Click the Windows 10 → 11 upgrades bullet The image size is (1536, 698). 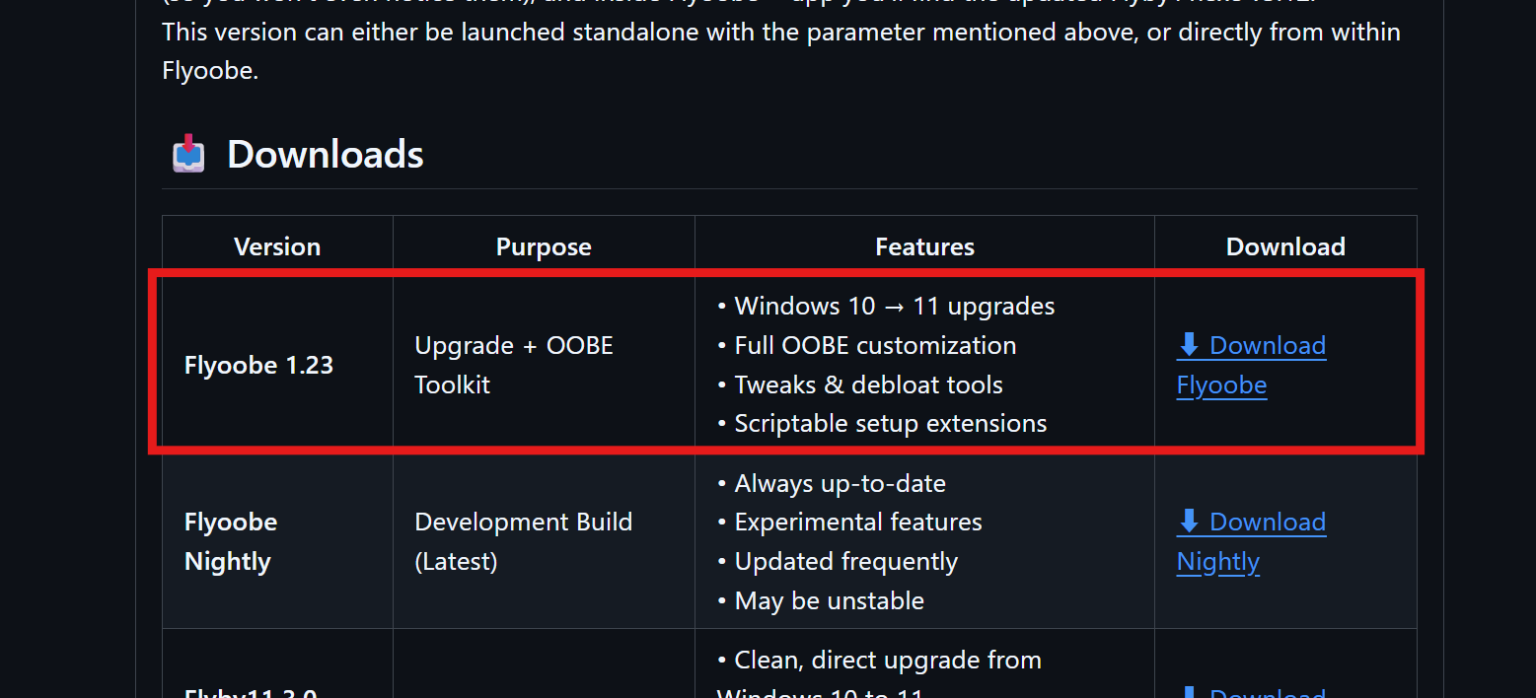(x=894, y=306)
